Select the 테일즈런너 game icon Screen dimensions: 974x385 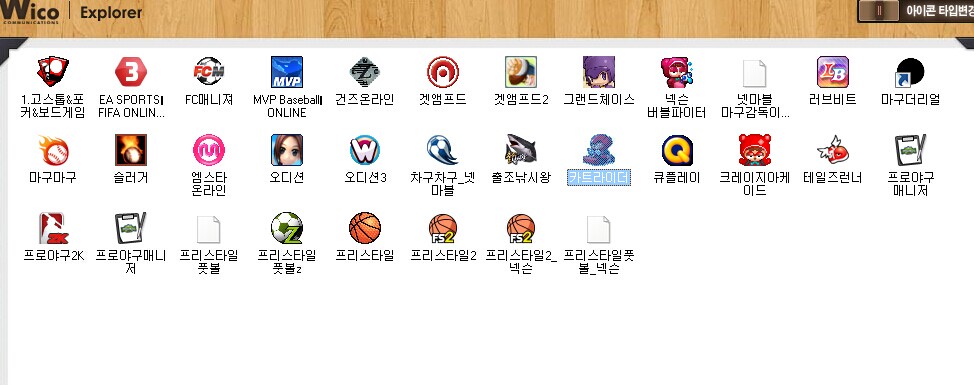tap(833, 150)
